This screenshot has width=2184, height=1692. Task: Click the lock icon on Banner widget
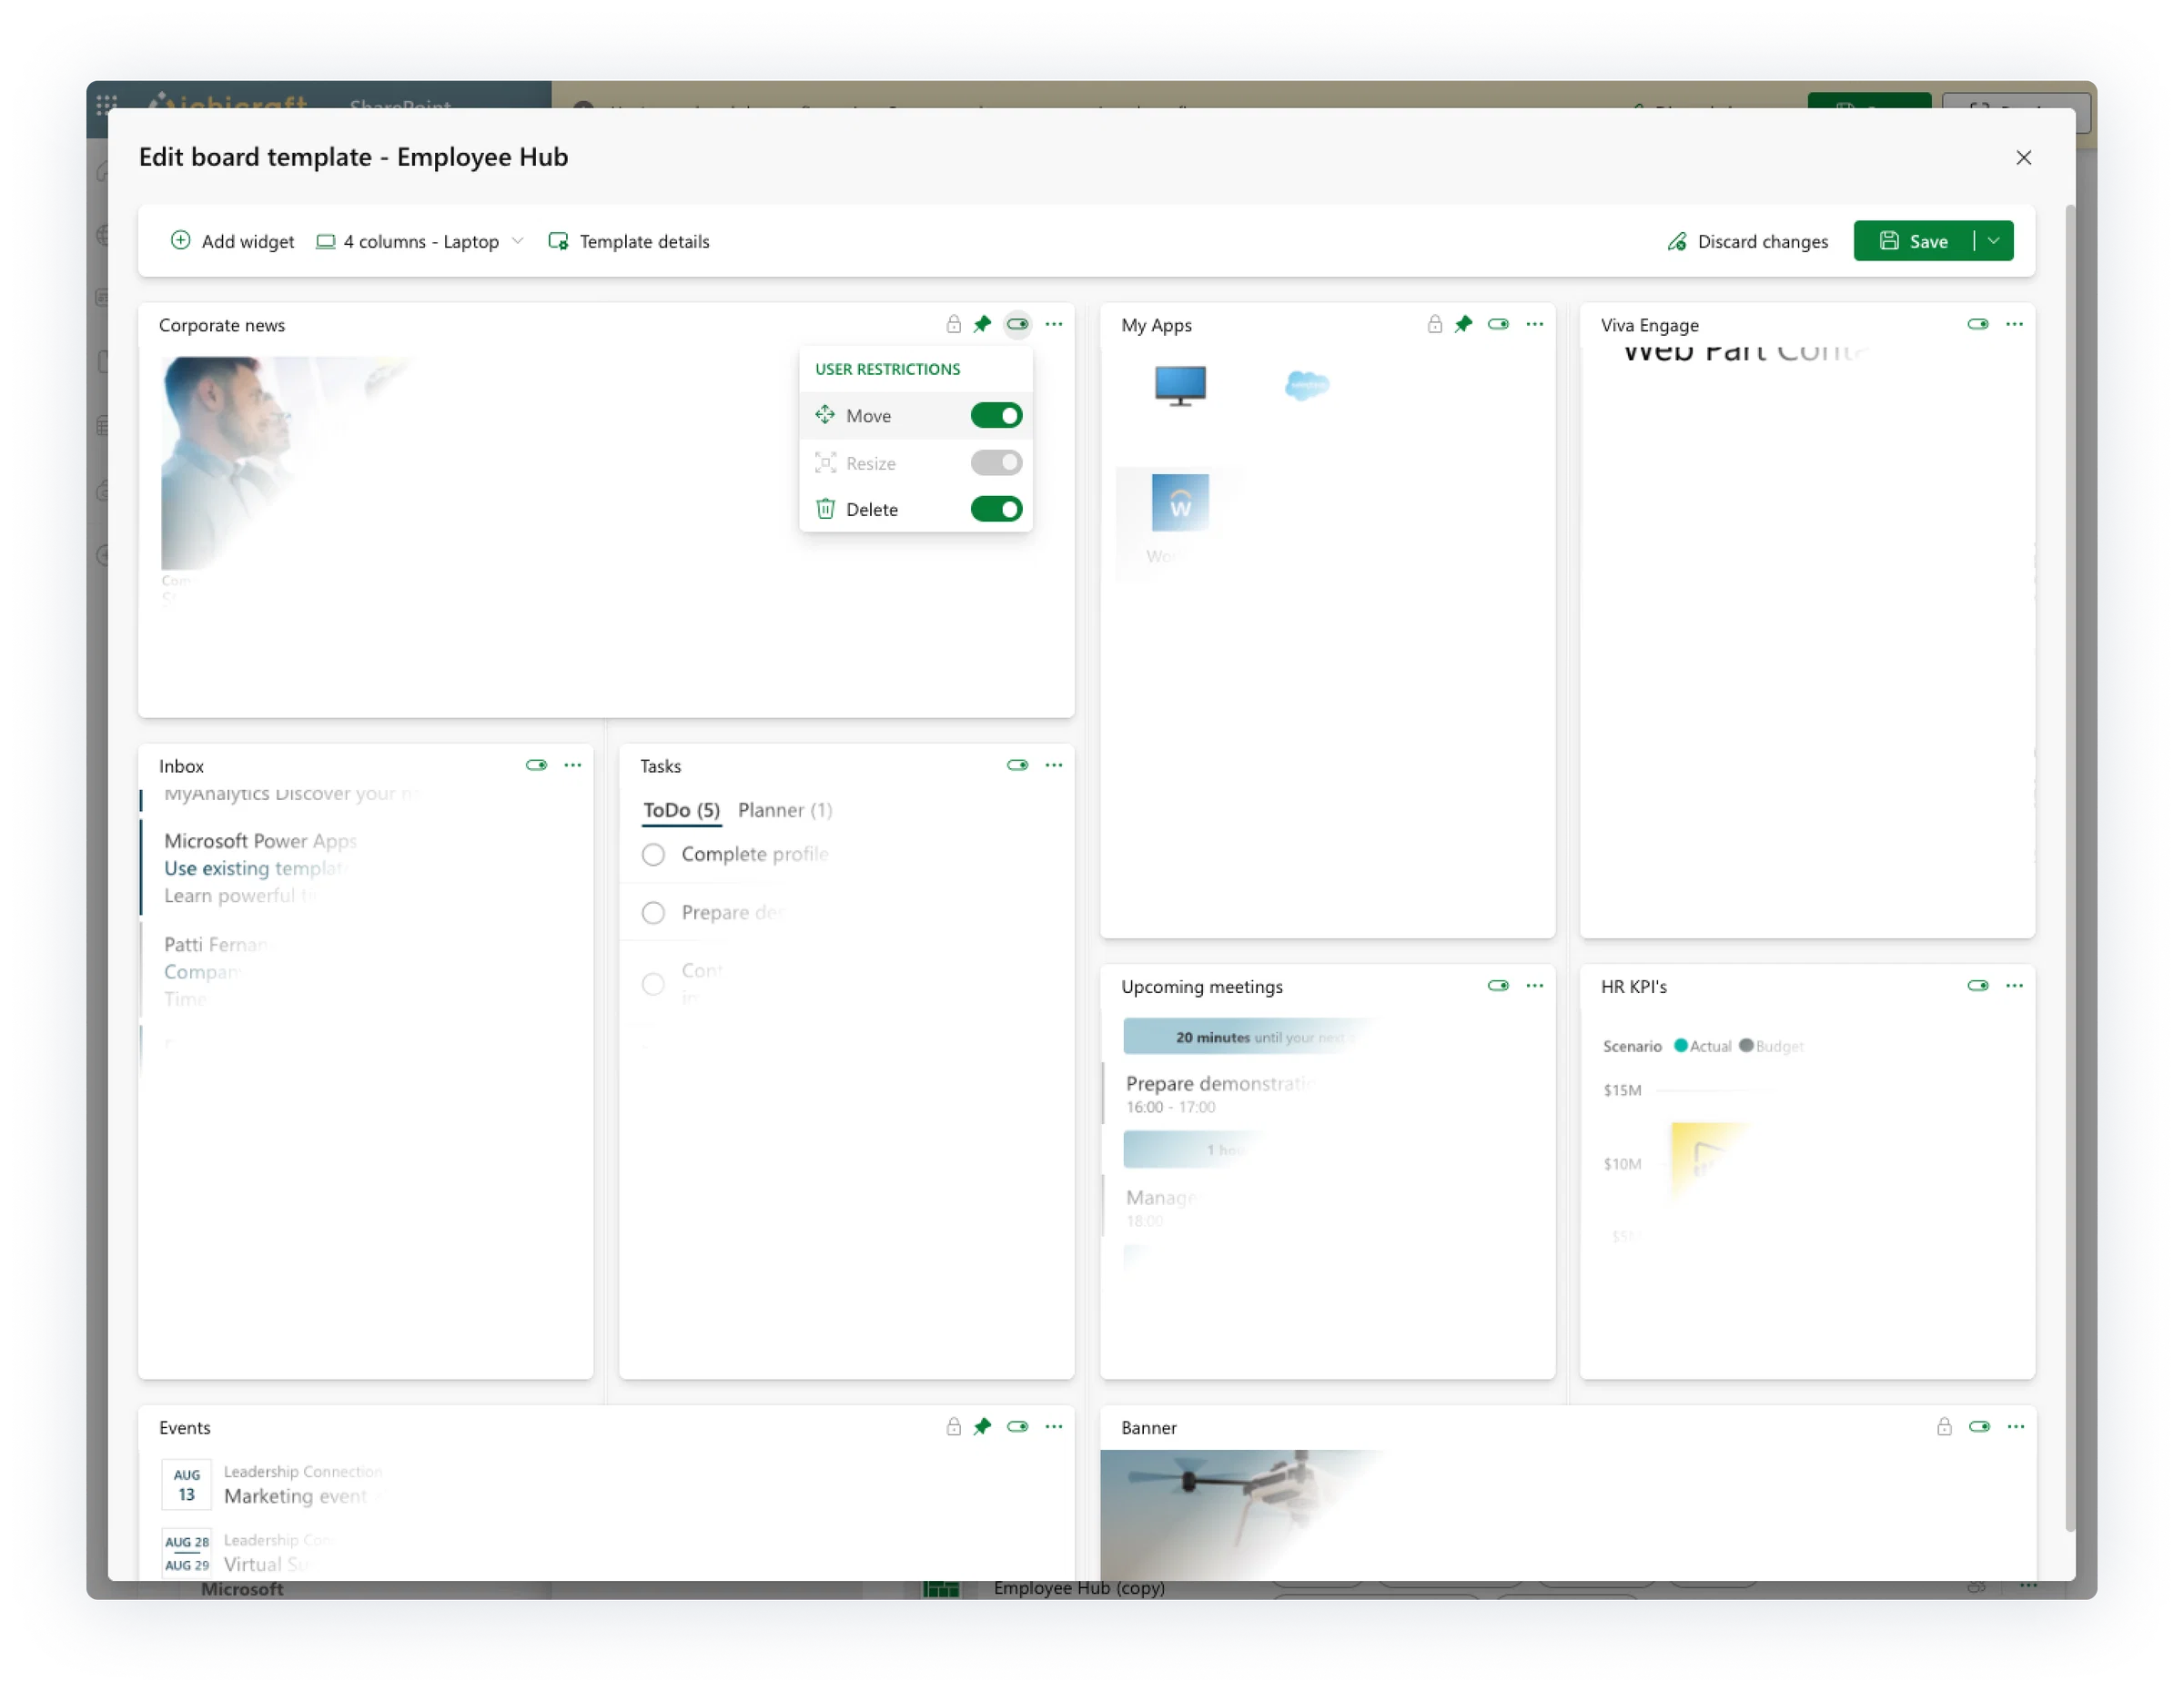click(1944, 1426)
